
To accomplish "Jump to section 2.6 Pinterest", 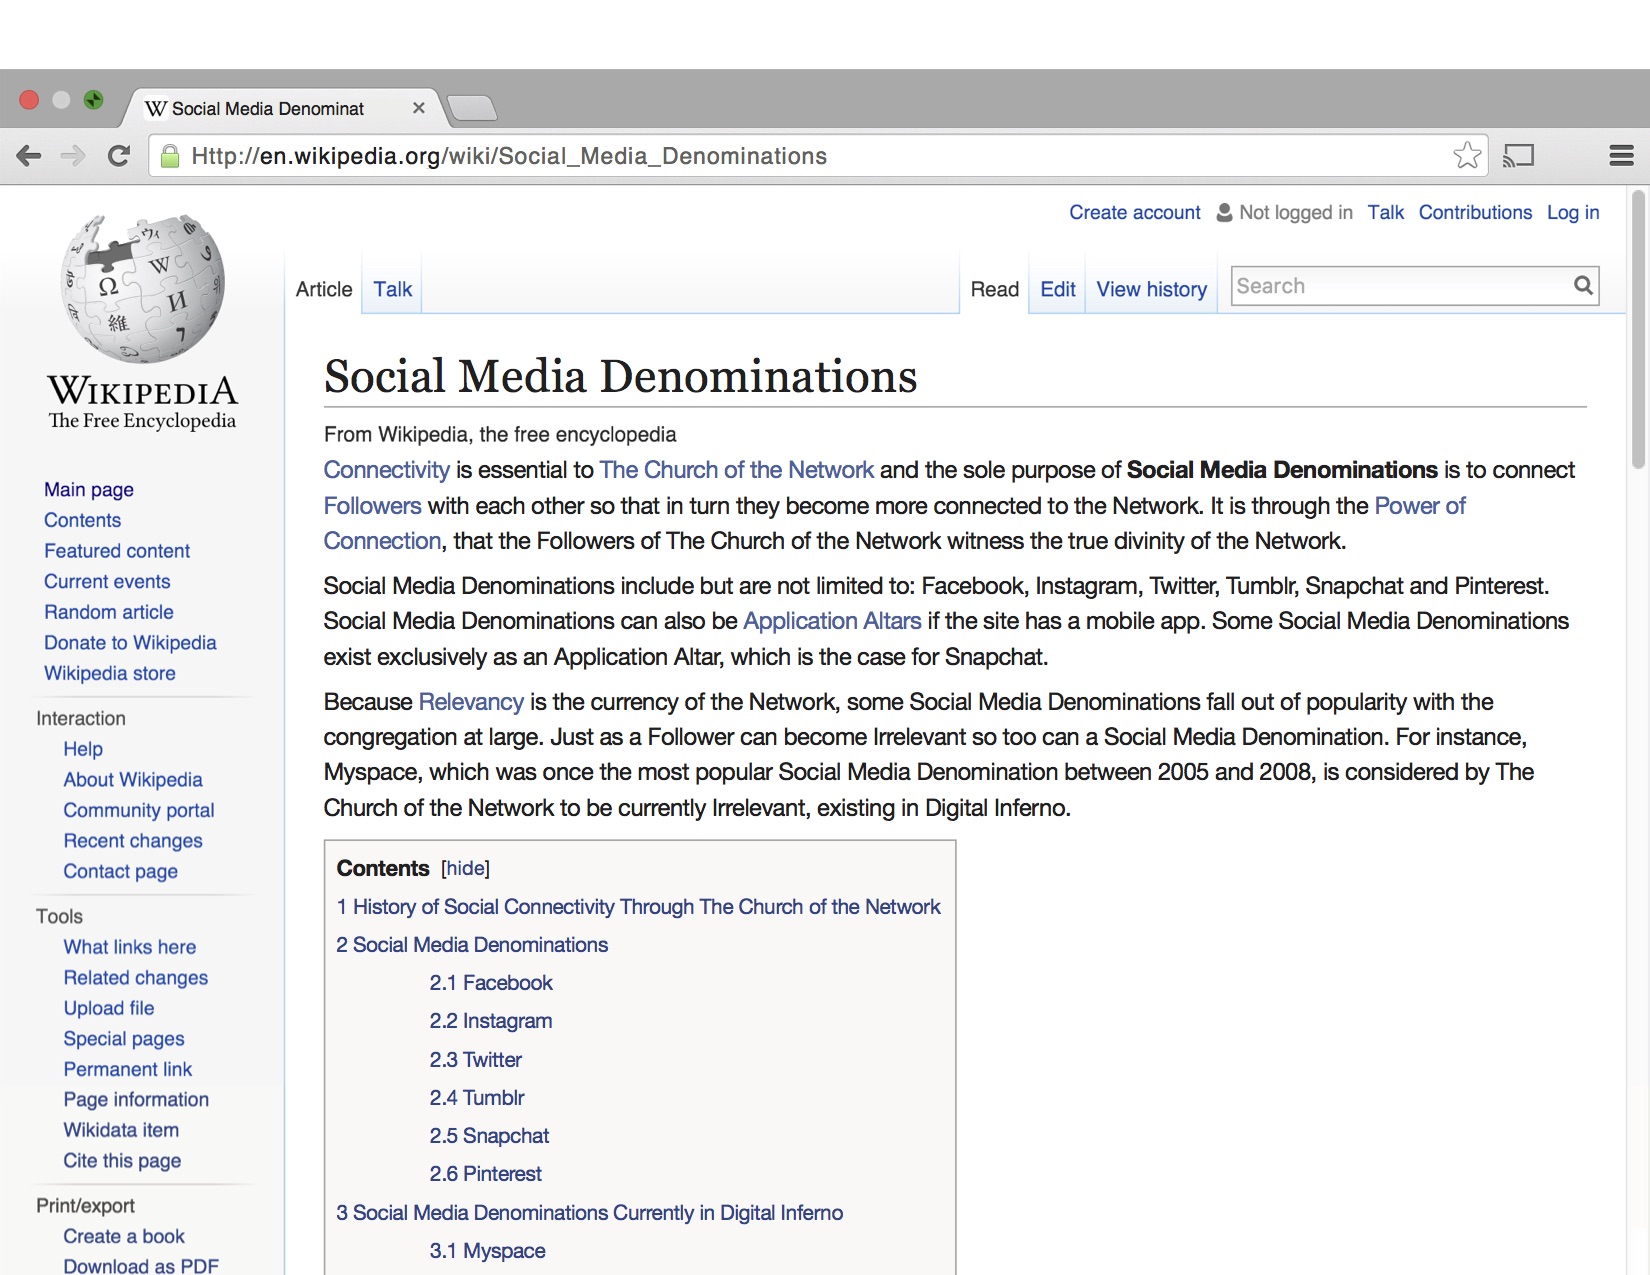I will pyautogui.click(x=486, y=1174).
